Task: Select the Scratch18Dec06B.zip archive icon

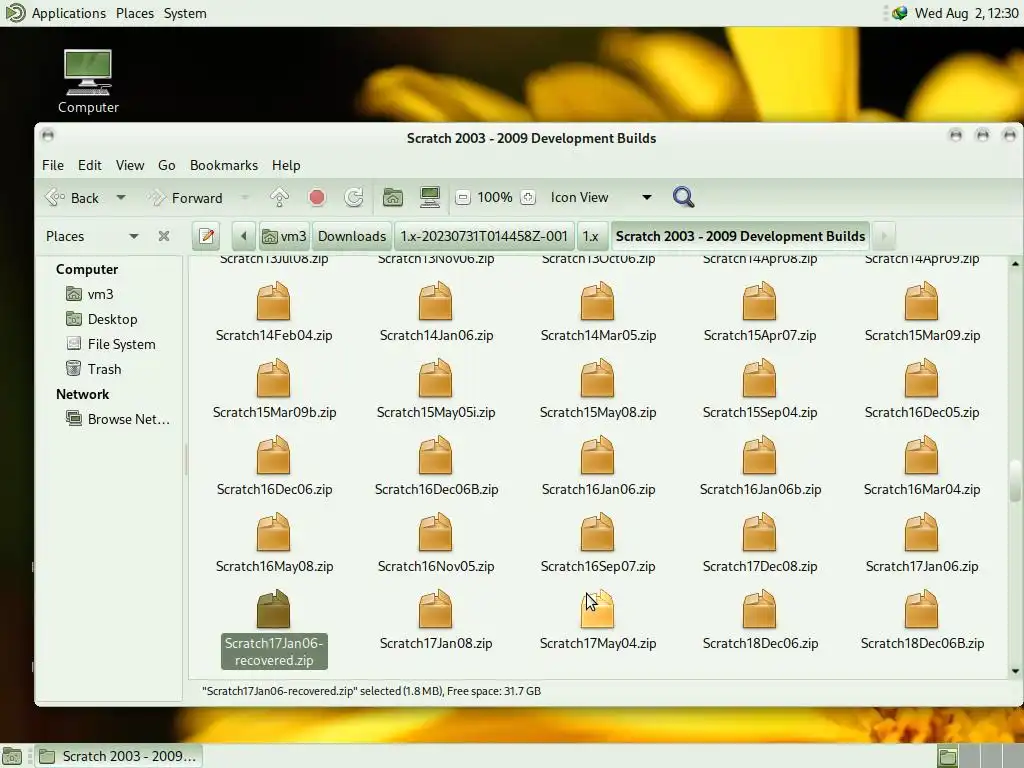Action: coord(921,609)
